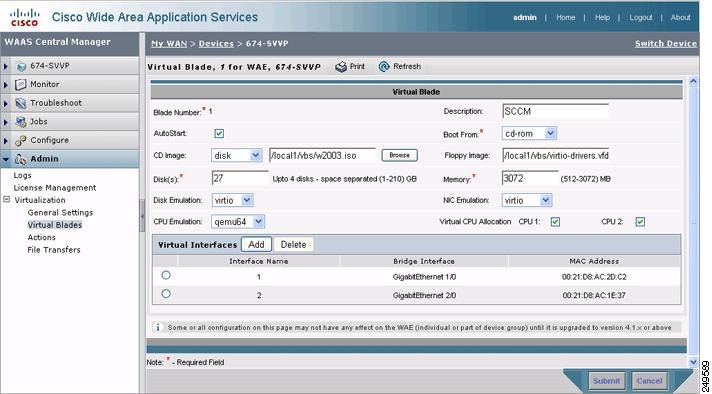The height and width of the screenshot is (394, 712).
Task: Open General Settings under Virtualization
Action: [60, 212]
